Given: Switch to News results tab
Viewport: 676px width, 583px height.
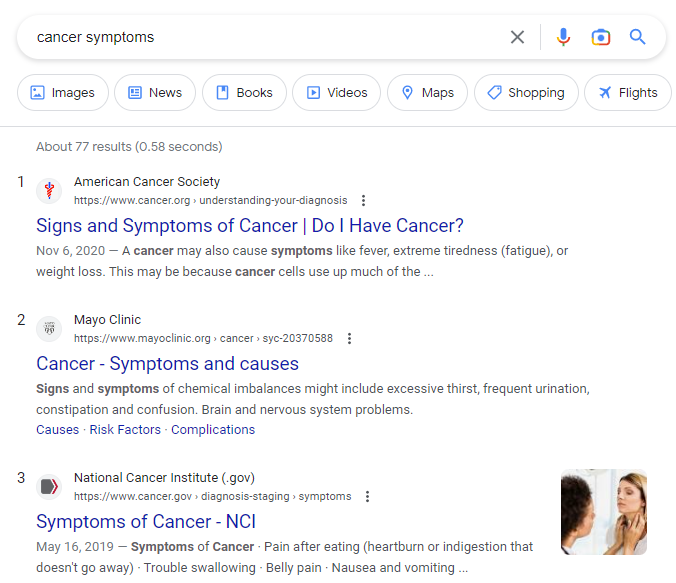Looking at the screenshot, I should [x=155, y=93].
